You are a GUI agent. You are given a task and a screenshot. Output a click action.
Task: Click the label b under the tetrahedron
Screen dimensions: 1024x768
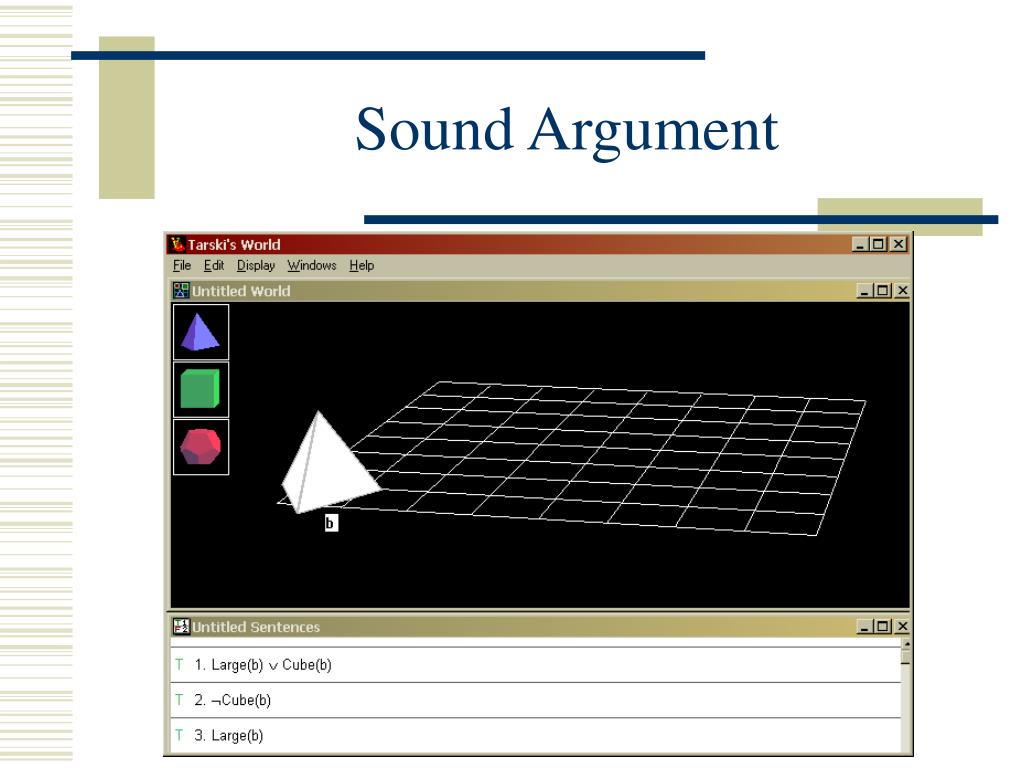pyautogui.click(x=331, y=523)
